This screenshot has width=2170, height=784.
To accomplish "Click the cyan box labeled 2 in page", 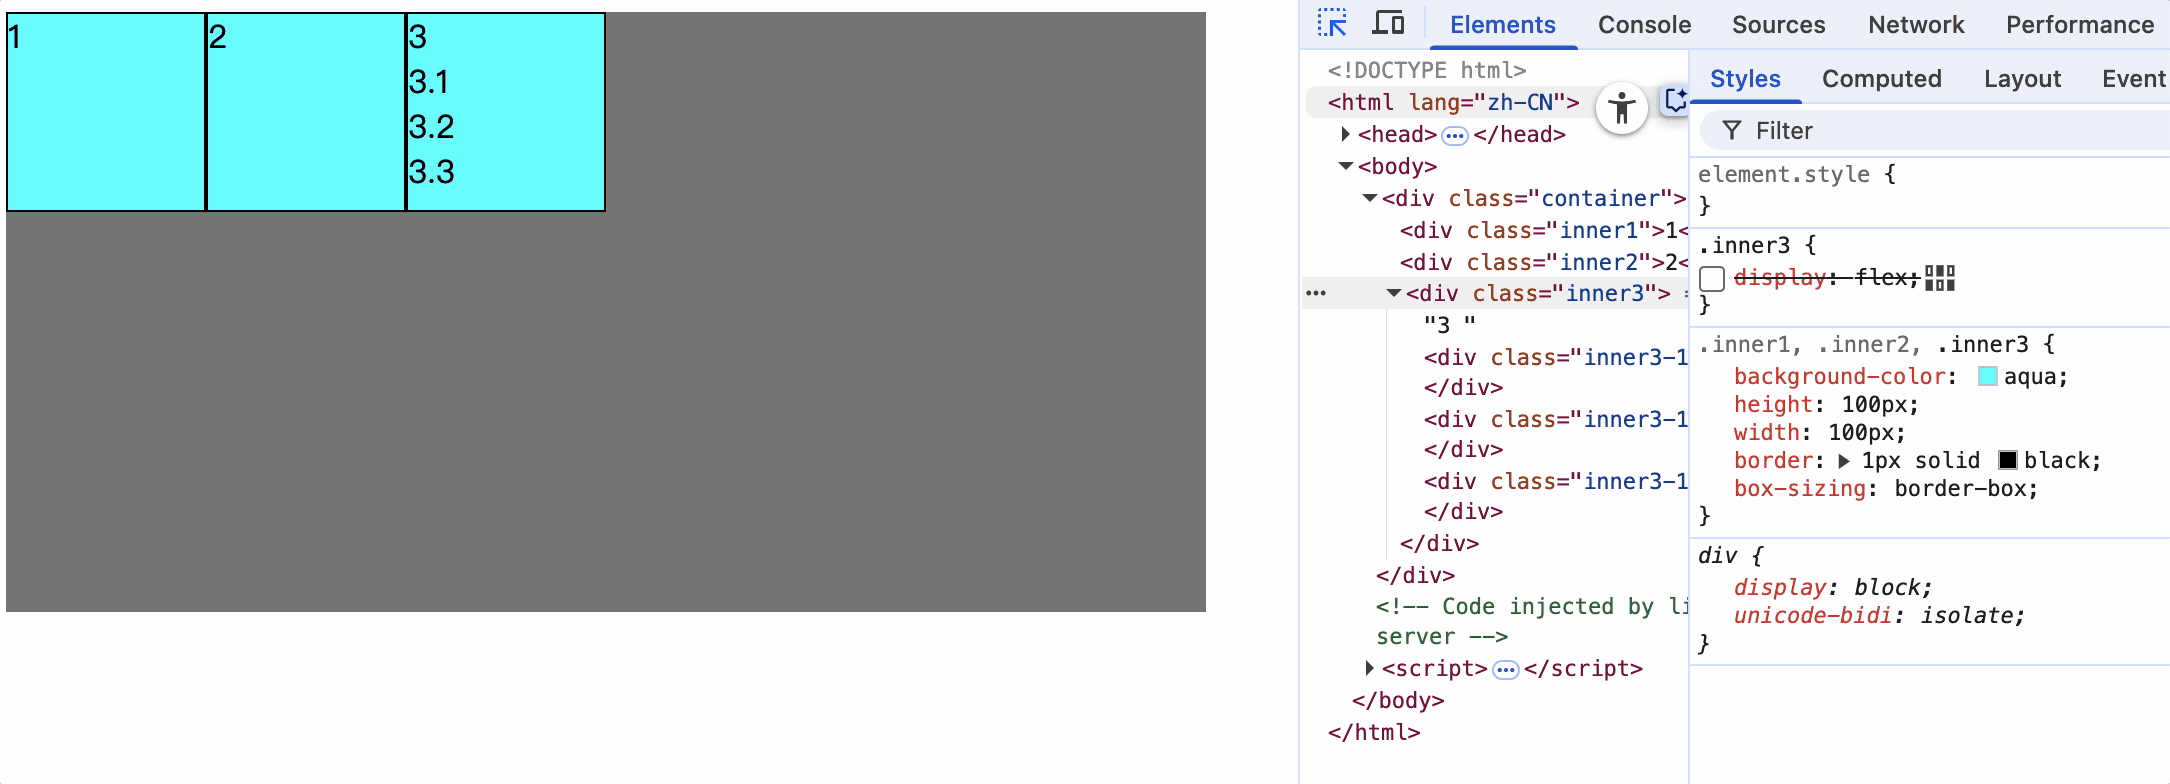I will pos(306,112).
